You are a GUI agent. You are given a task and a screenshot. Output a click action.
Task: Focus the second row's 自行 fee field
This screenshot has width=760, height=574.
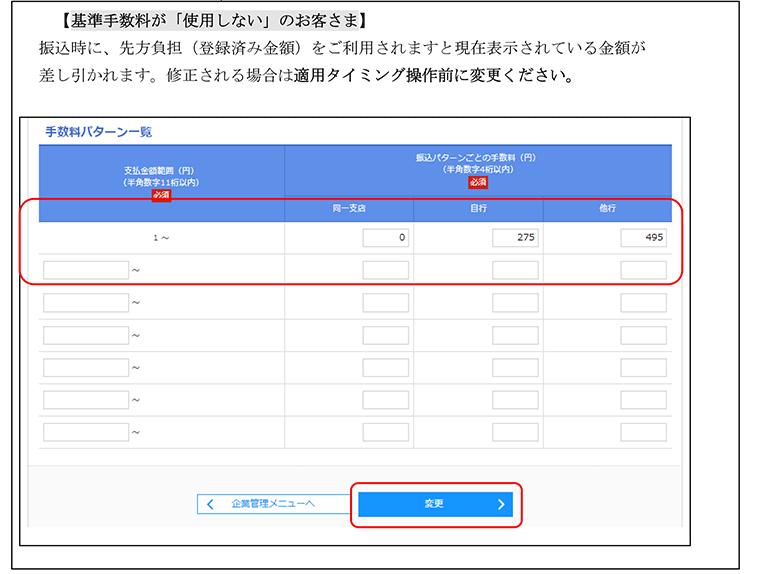(x=515, y=270)
